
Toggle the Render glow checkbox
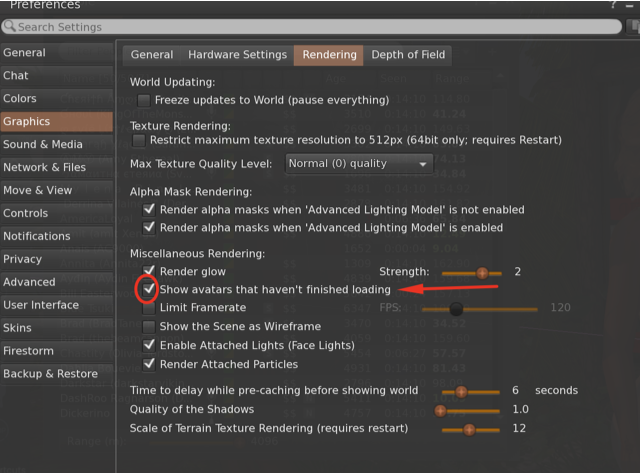pos(149,271)
